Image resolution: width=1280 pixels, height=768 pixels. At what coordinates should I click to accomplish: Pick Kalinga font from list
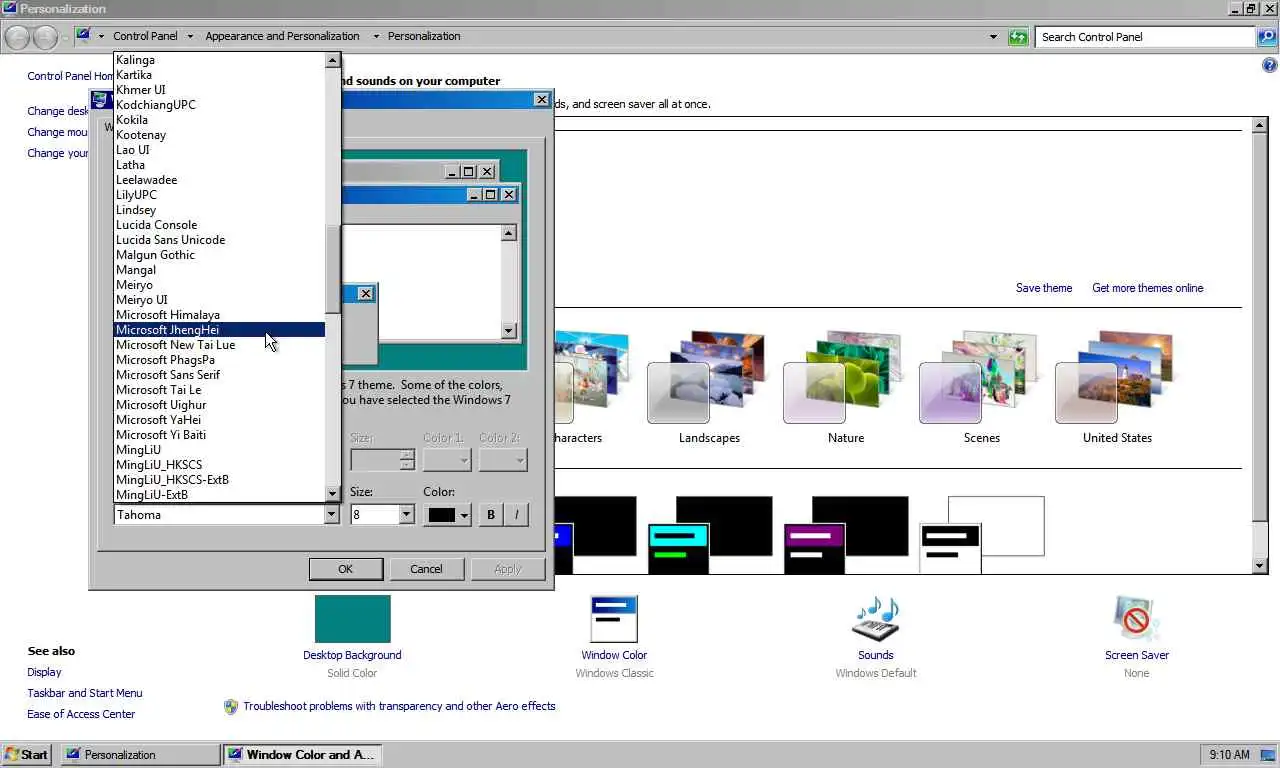click(219, 60)
